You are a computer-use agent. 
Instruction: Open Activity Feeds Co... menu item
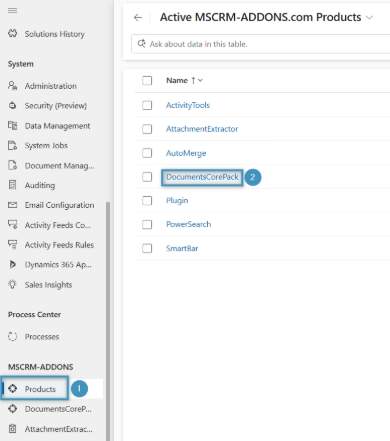tap(58, 225)
